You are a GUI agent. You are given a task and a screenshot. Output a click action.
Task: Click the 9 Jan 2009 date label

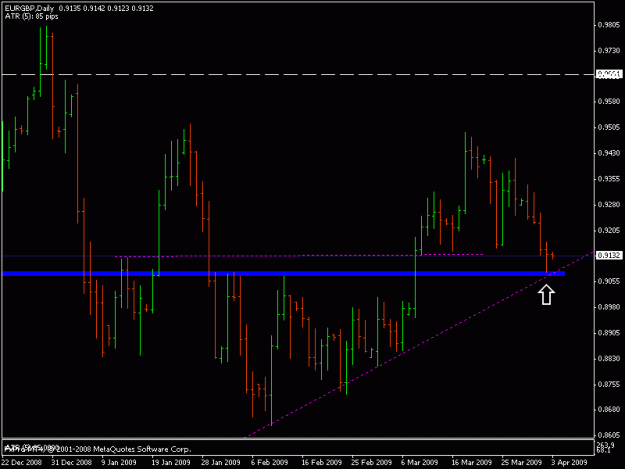(x=119, y=462)
